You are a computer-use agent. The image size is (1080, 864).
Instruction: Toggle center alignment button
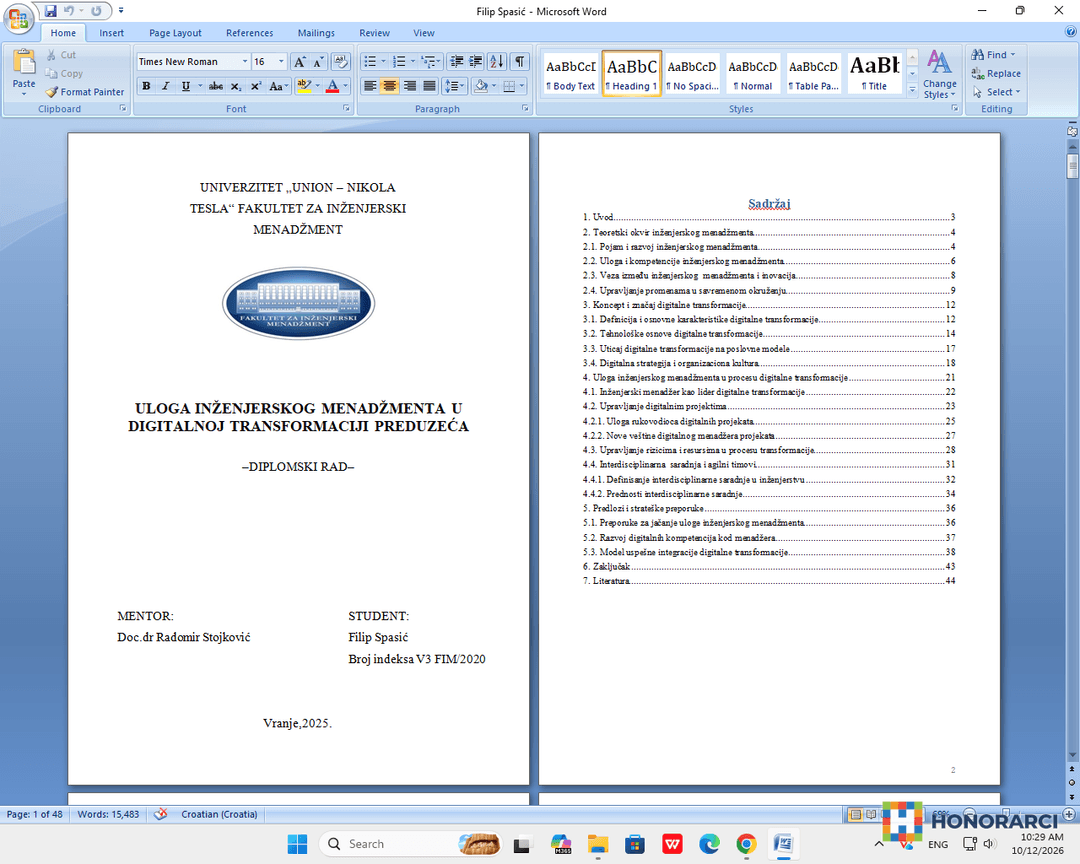click(390, 86)
